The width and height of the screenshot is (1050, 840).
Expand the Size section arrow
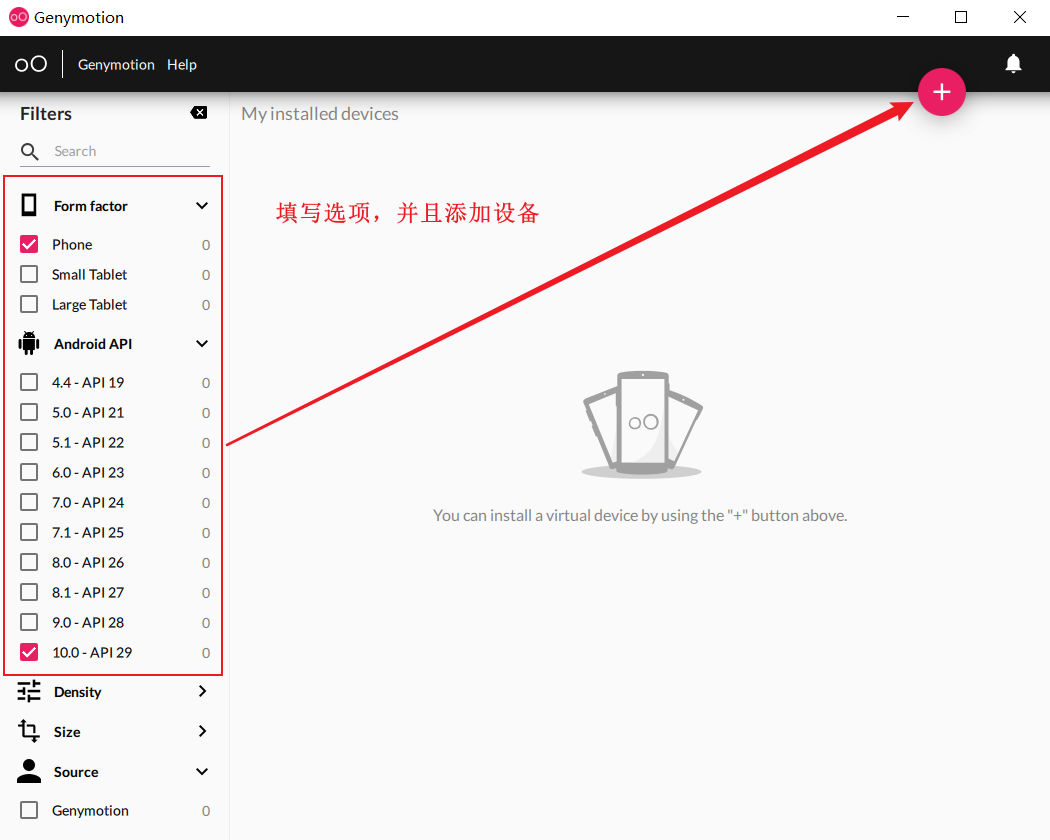202,731
